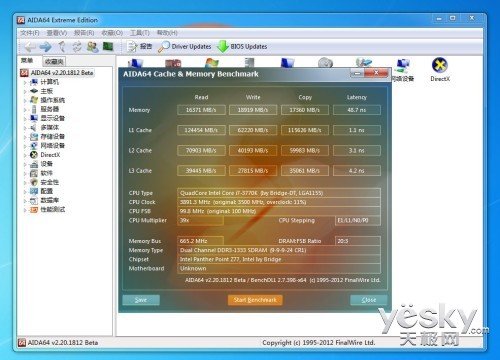
Task: Click the CPU Clock field showing 3891.3 MHz
Action: pos(279,202)
